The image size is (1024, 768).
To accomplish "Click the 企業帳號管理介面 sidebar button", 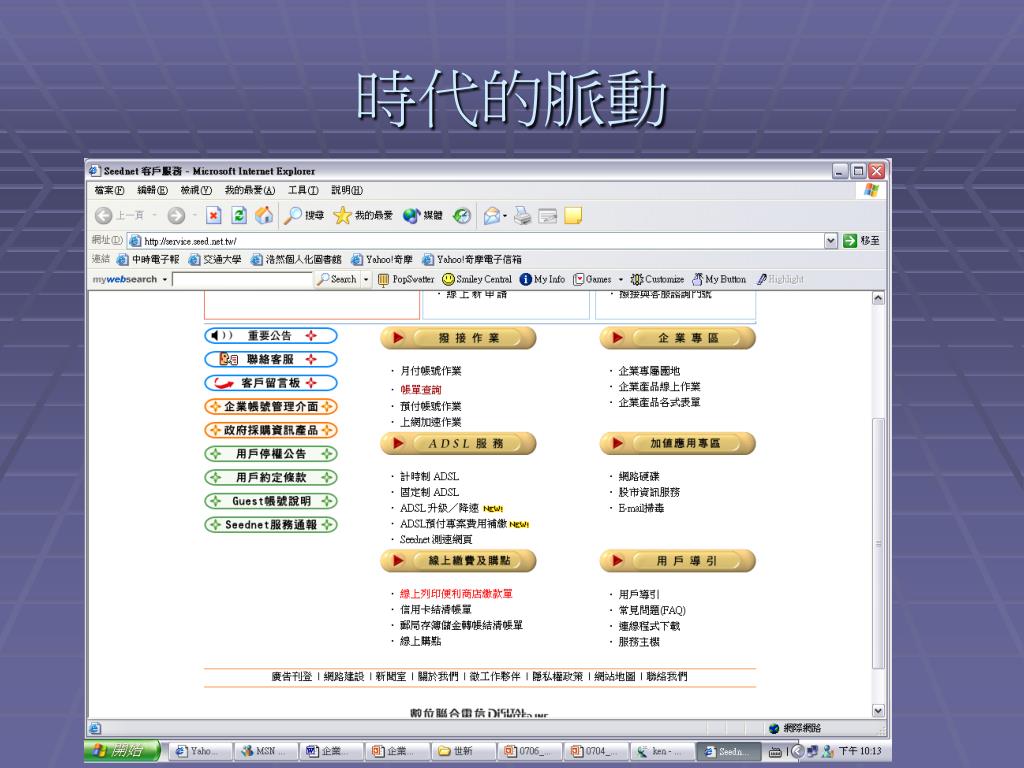I will [270, 406].
